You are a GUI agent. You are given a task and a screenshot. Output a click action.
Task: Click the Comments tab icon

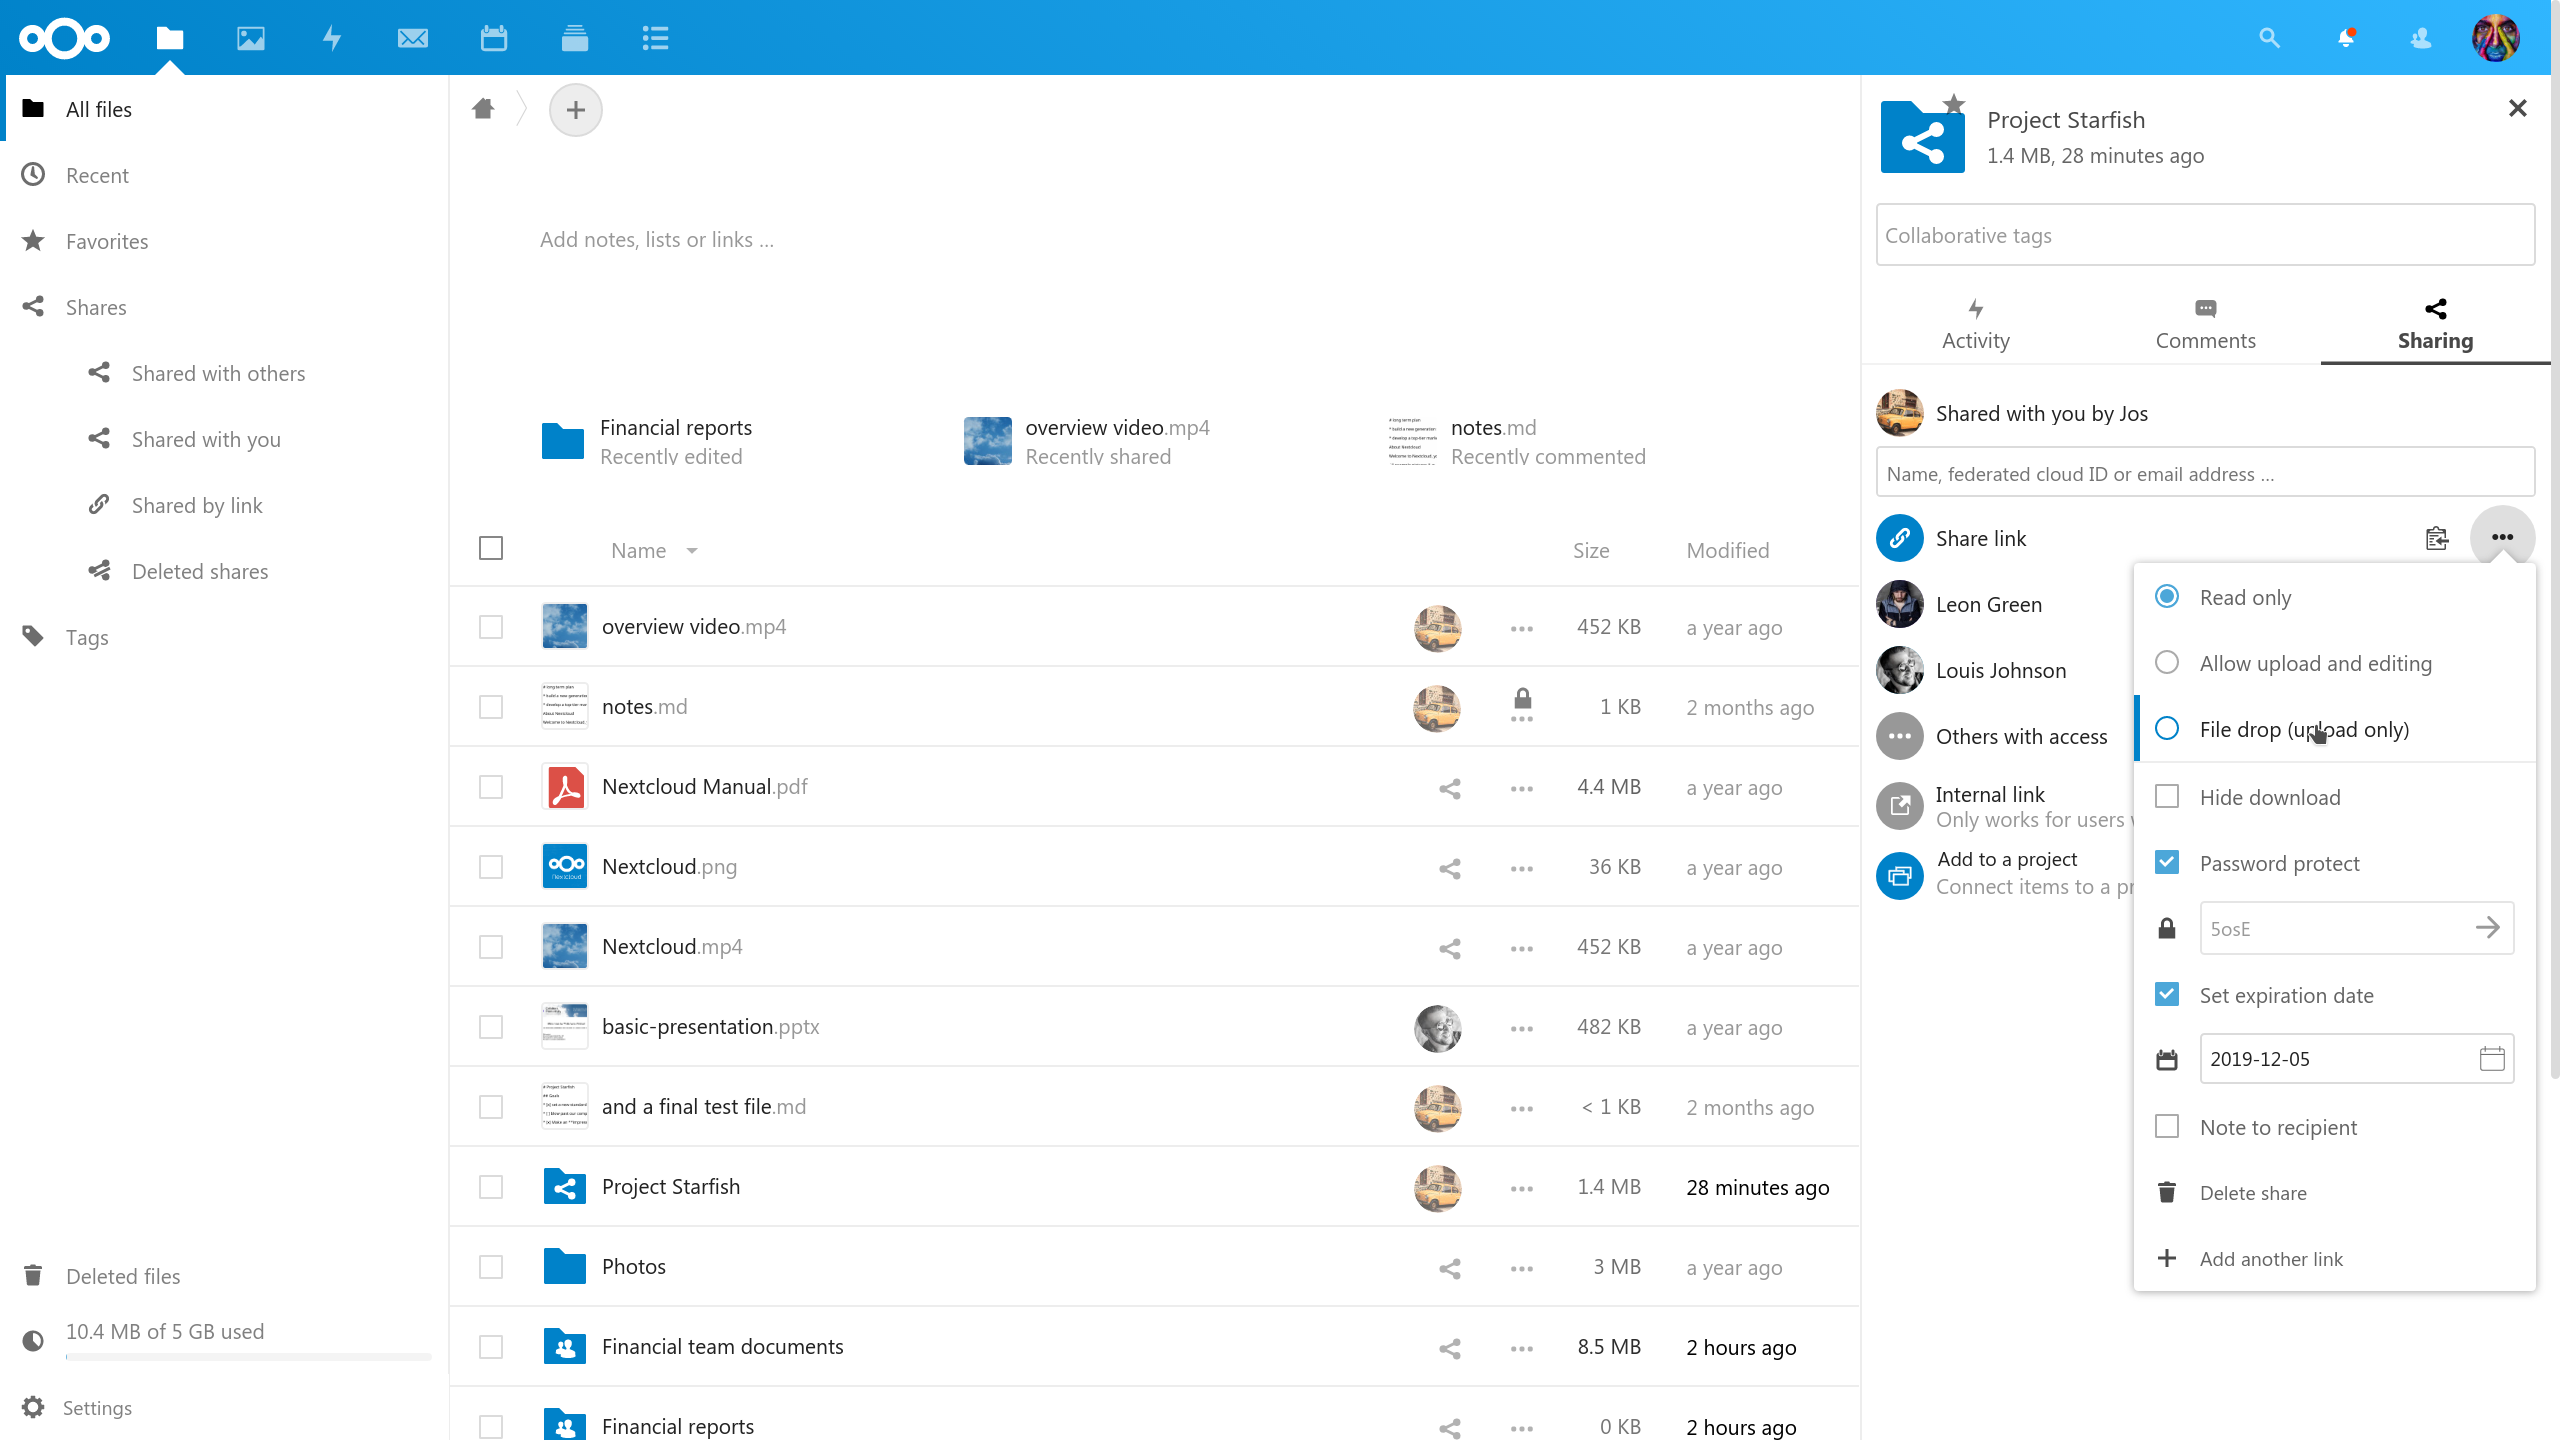[2205, 309]
